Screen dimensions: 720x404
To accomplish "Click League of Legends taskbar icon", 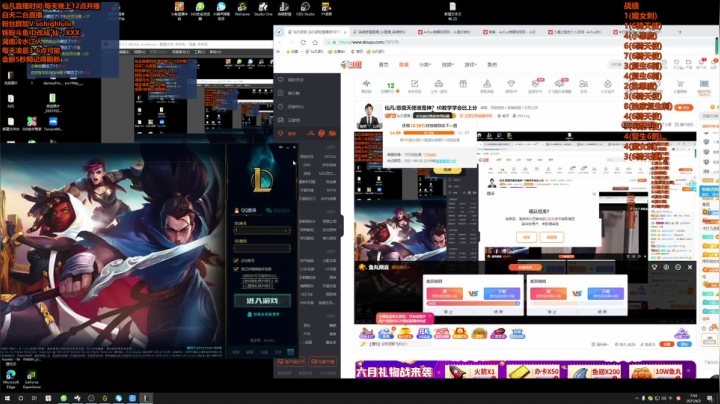I will pos(146,398).
